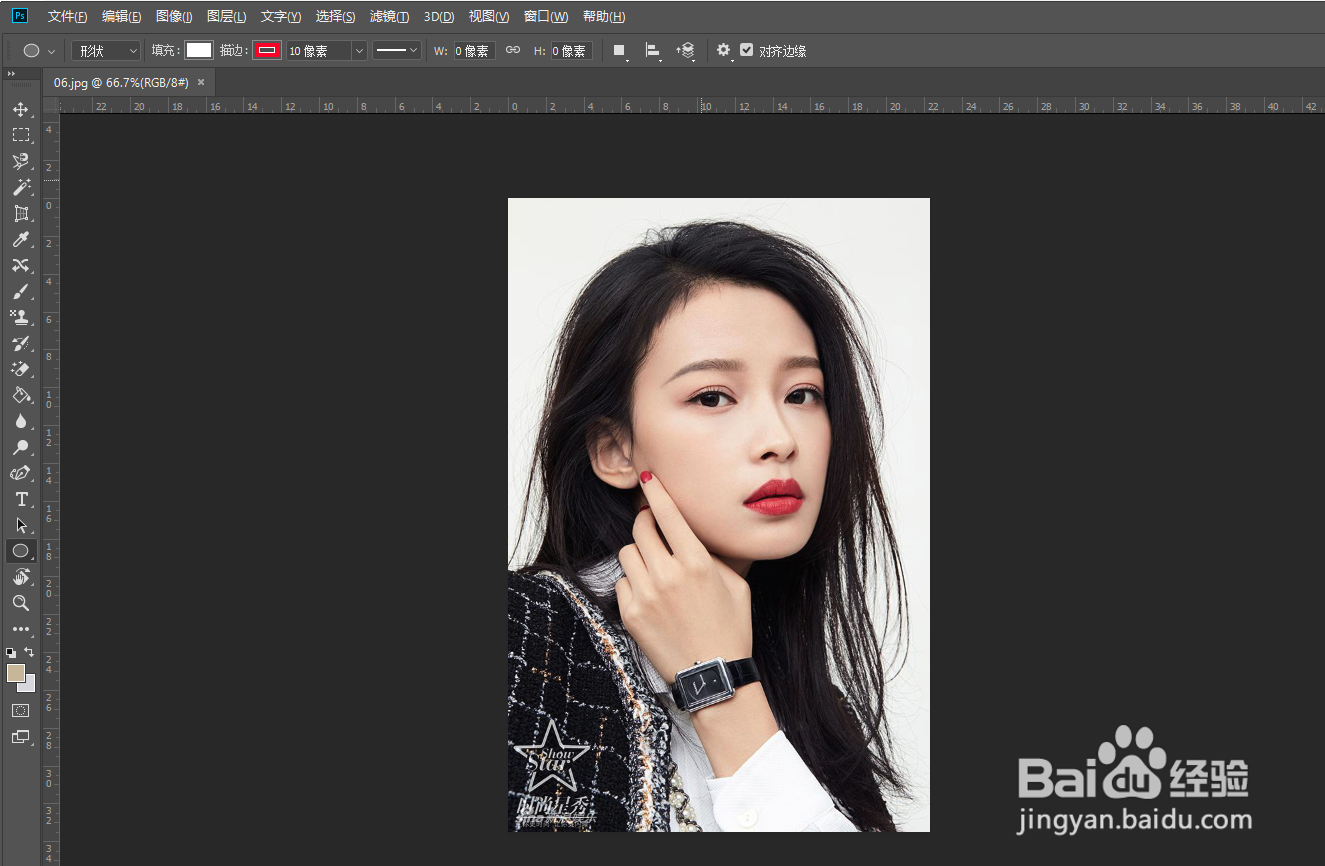Open the stroke width dropdown arrow
This screenshot has height=866, width=1325.
[359, 51]
